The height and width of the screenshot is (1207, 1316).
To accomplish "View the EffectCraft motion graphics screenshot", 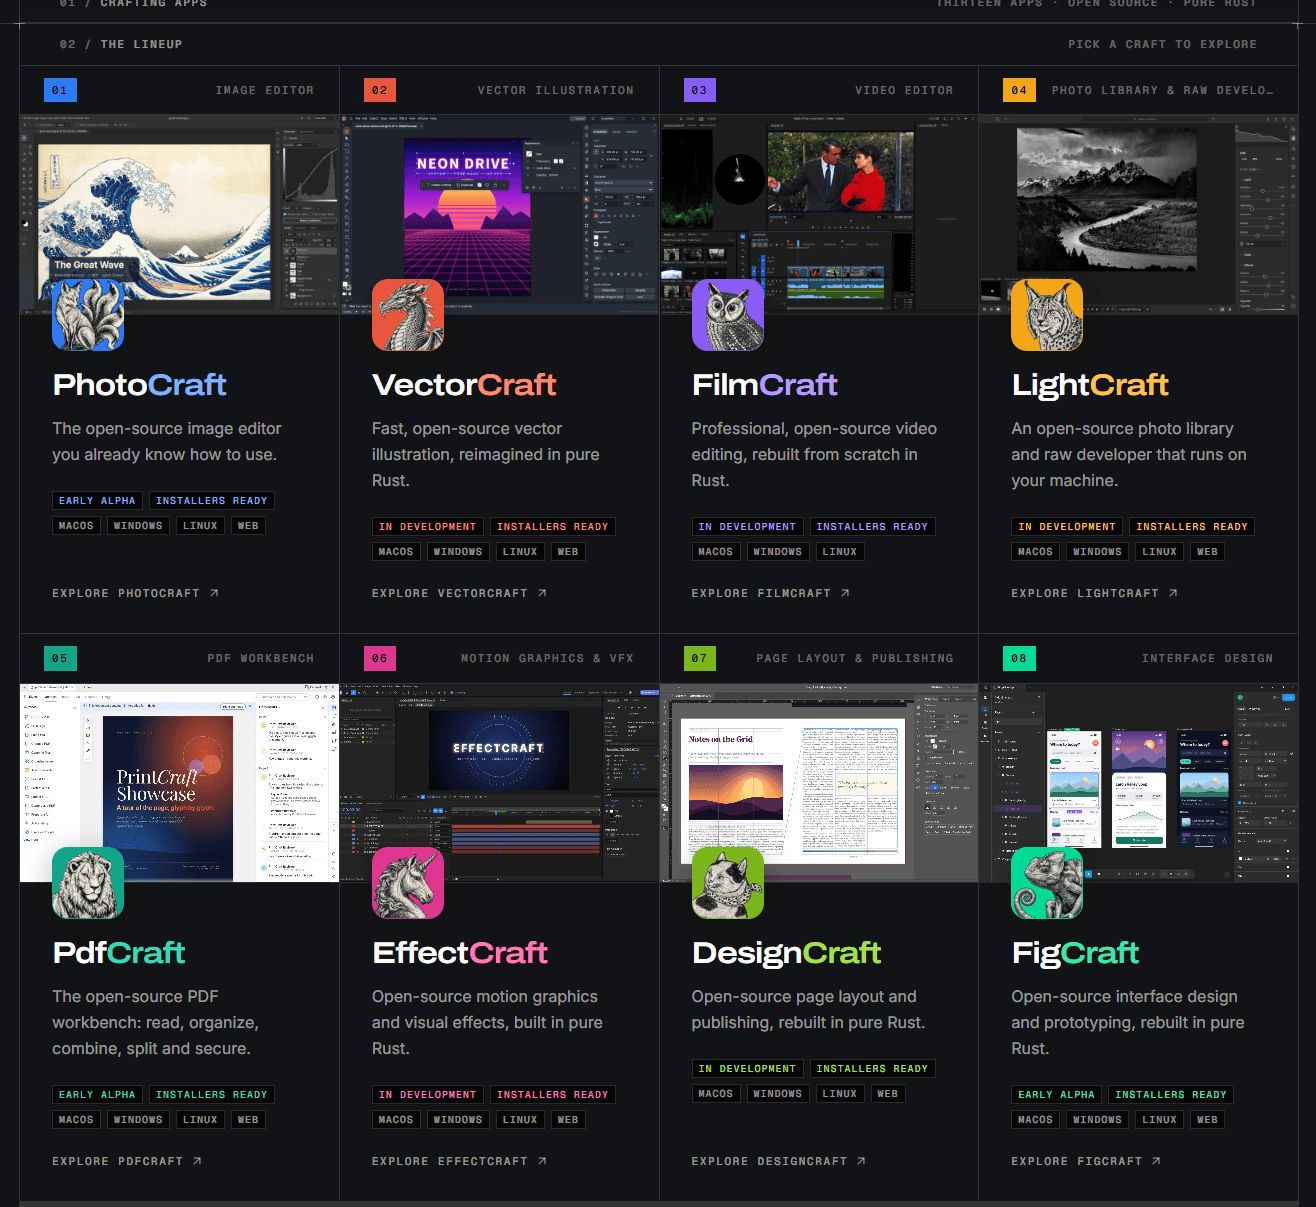I will (x=500, y=783).
